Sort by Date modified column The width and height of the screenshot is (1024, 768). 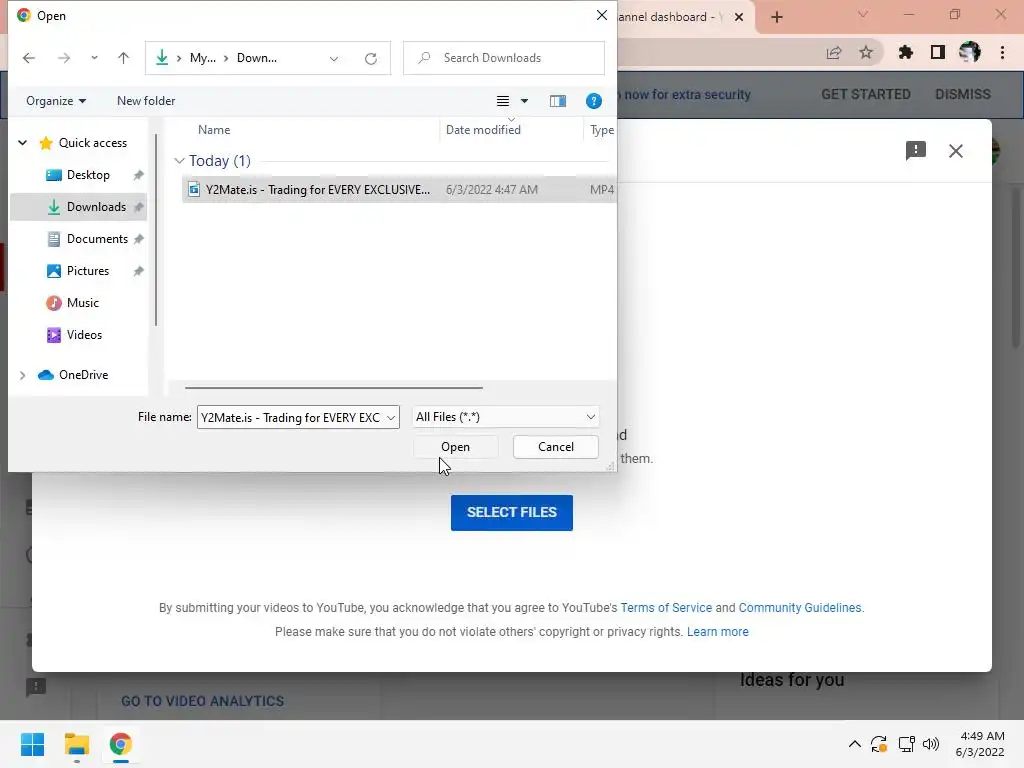(483, 129)
